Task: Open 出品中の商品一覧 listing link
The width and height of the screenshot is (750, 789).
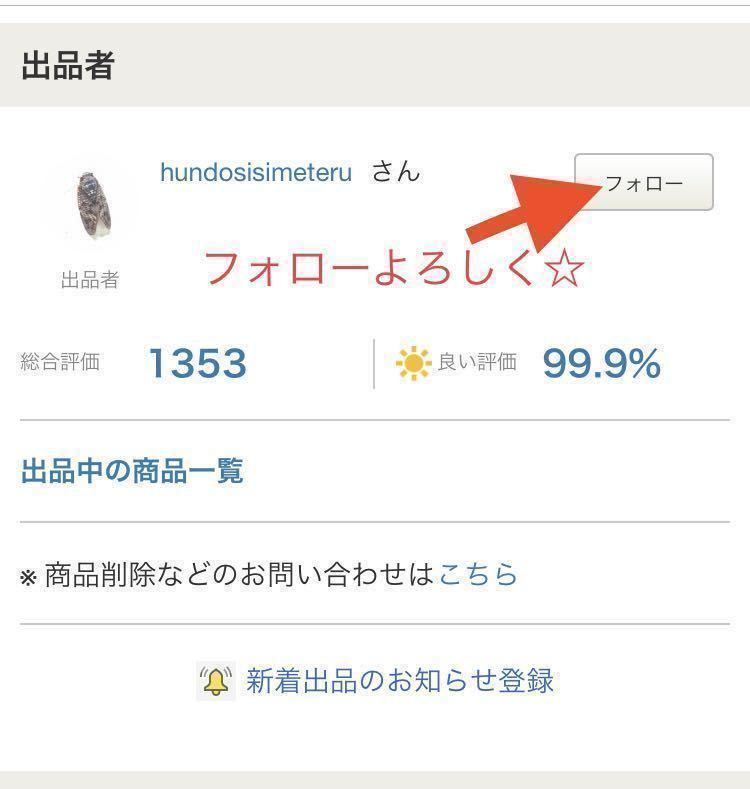Action: point(132,471)
